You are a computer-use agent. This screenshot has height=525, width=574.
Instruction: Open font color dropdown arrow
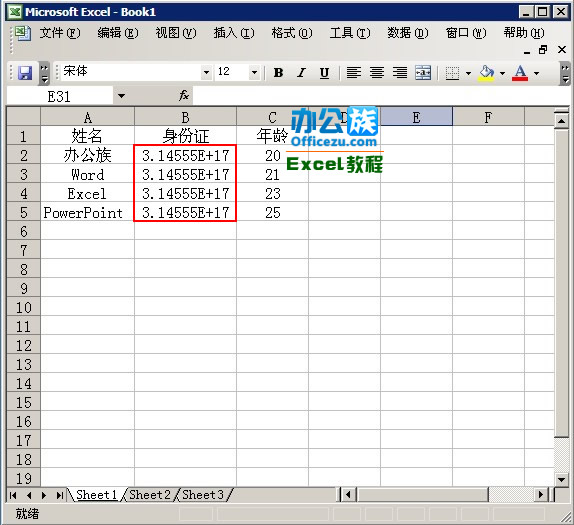(536, 73)
